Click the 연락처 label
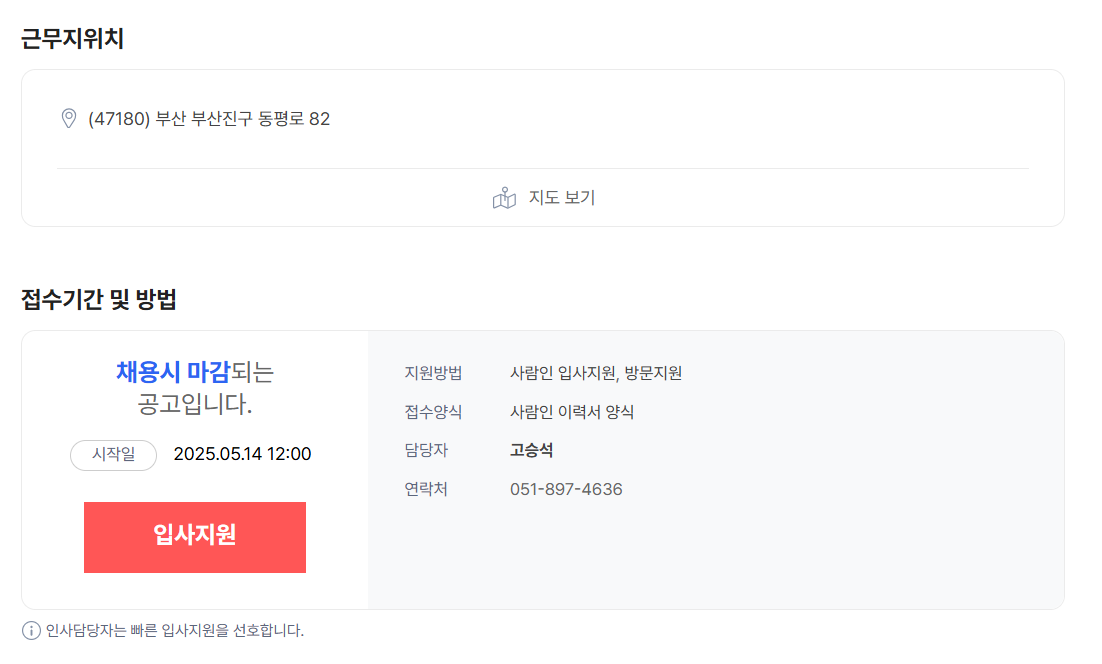1102x664 pixels. click(x=426, y=489)
